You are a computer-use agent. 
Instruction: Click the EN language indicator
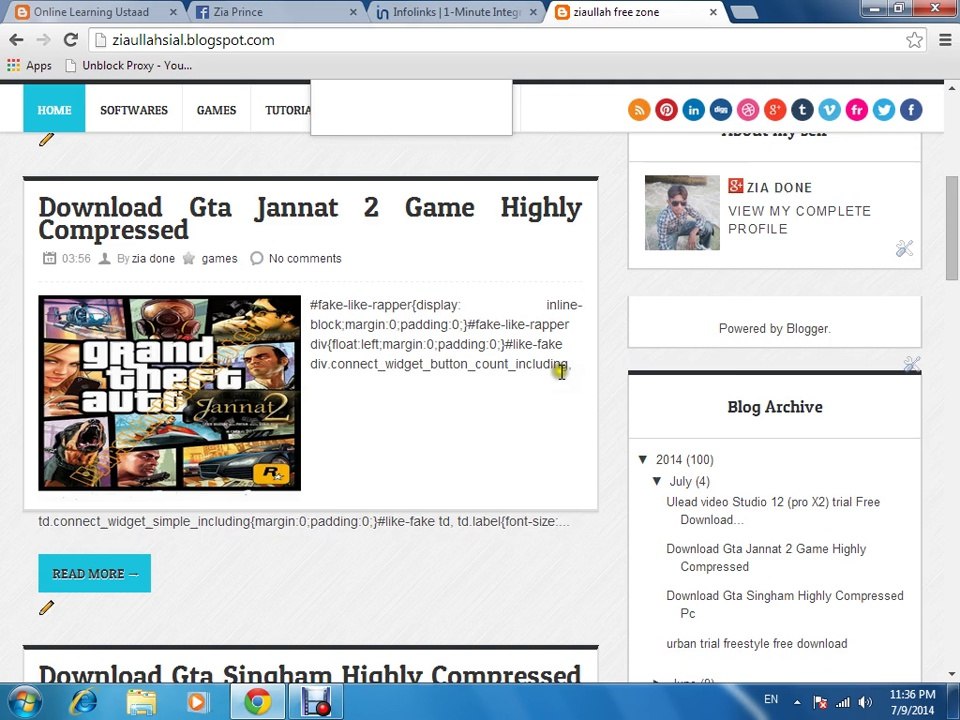coord(771,699)
